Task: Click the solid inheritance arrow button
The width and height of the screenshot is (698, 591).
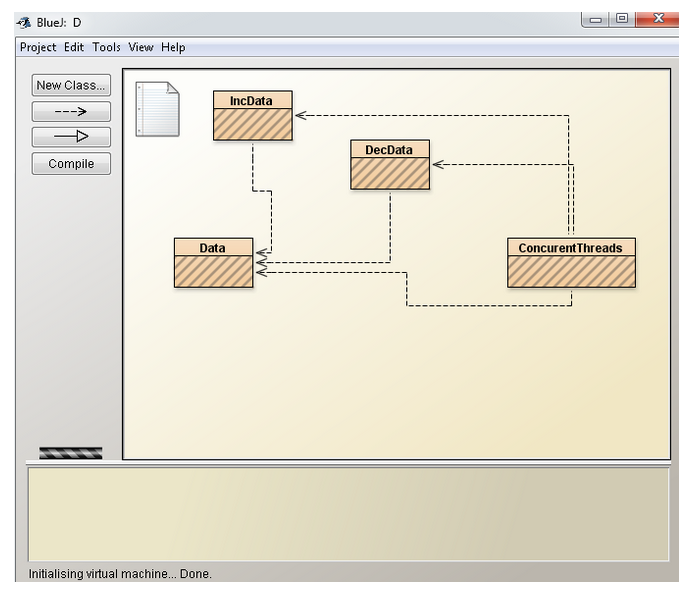Action: click(x=71, y=137)
